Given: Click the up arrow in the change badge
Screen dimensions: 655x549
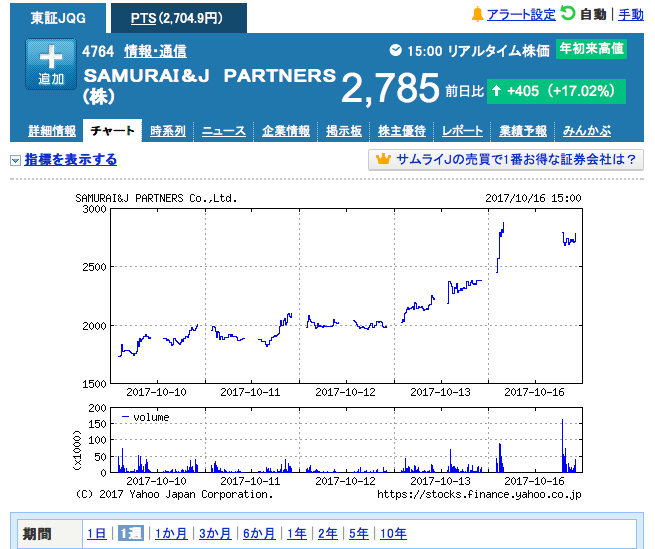Looking at the screenshot, I should click(496, 90).
